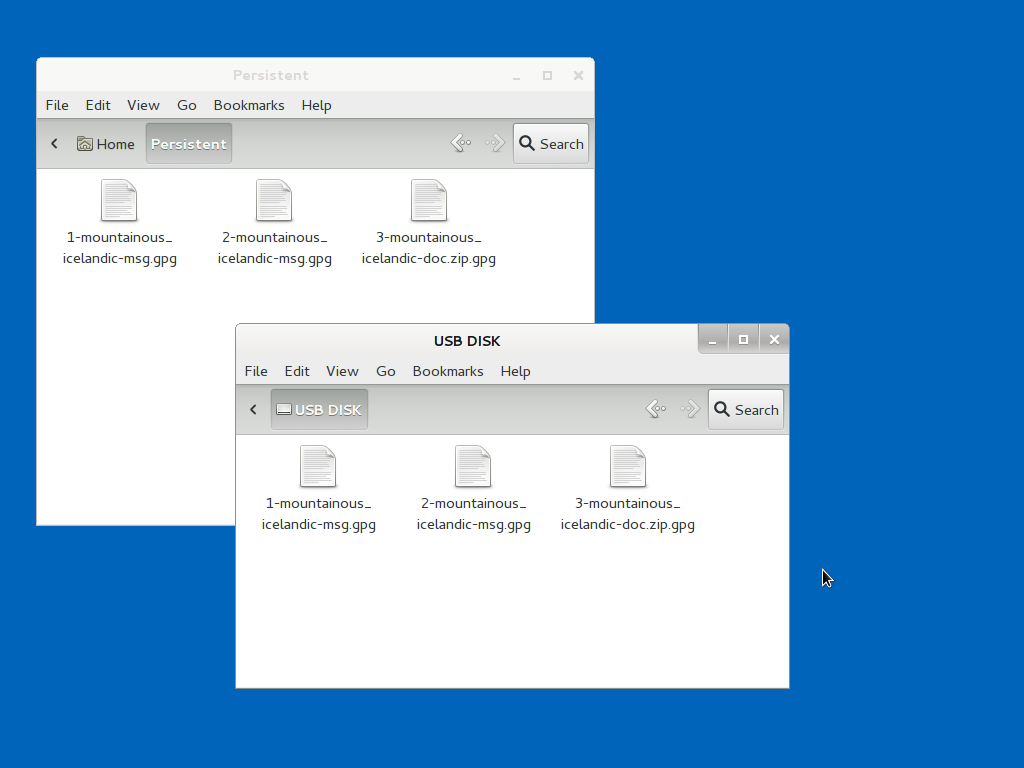
Task: Select 3-mountainous_icelandic-doc.zip.gpg in Persistent folder
Action: (429, 202)
